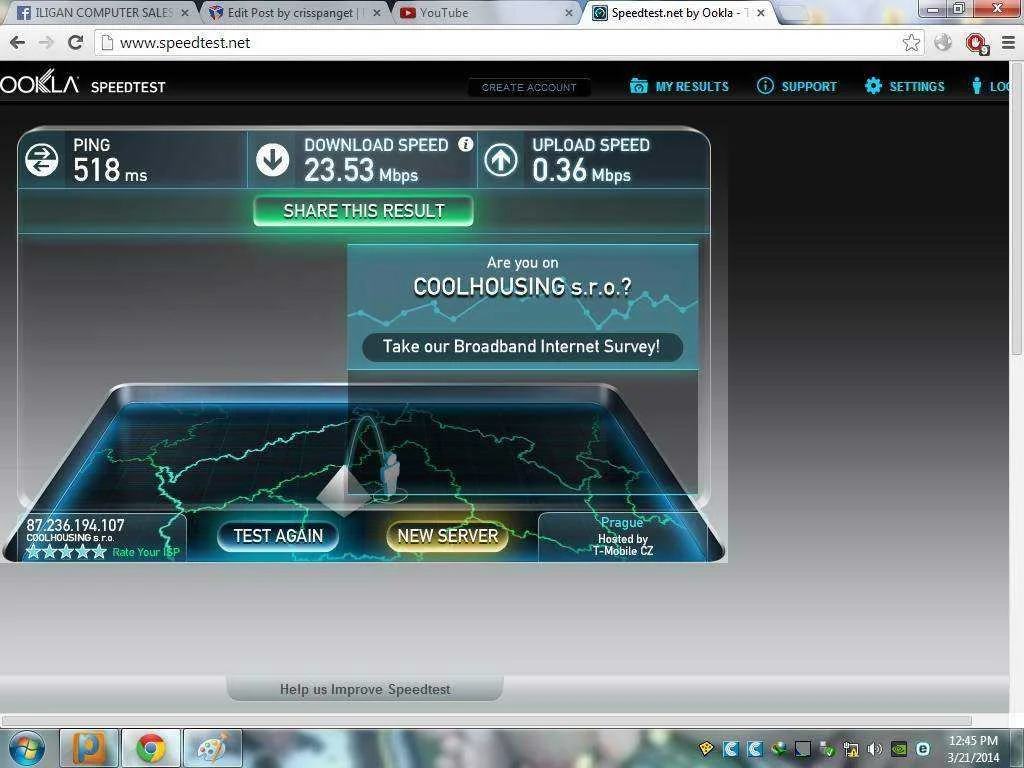Click the upload arrow icon
The height and width of the screenshot is (768, 1024).
click(501, 161)
